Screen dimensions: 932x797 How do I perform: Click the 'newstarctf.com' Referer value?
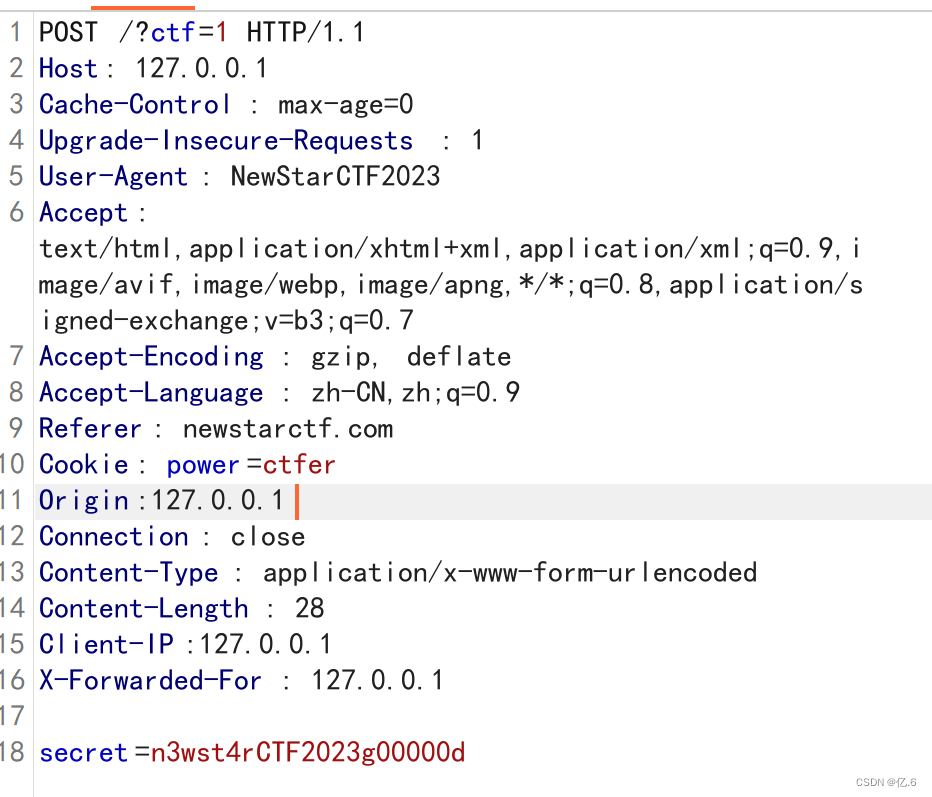click(x=287, y=428)
